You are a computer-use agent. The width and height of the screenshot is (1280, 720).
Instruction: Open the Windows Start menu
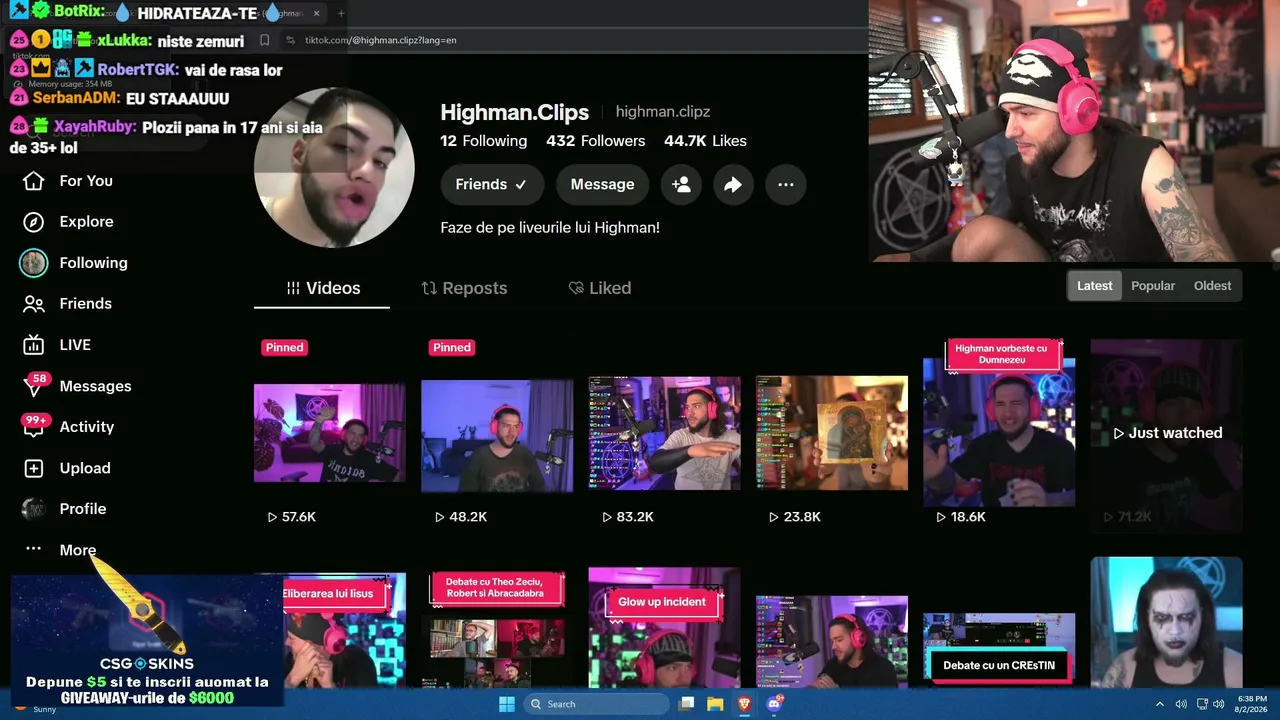(x=507, y=704)
